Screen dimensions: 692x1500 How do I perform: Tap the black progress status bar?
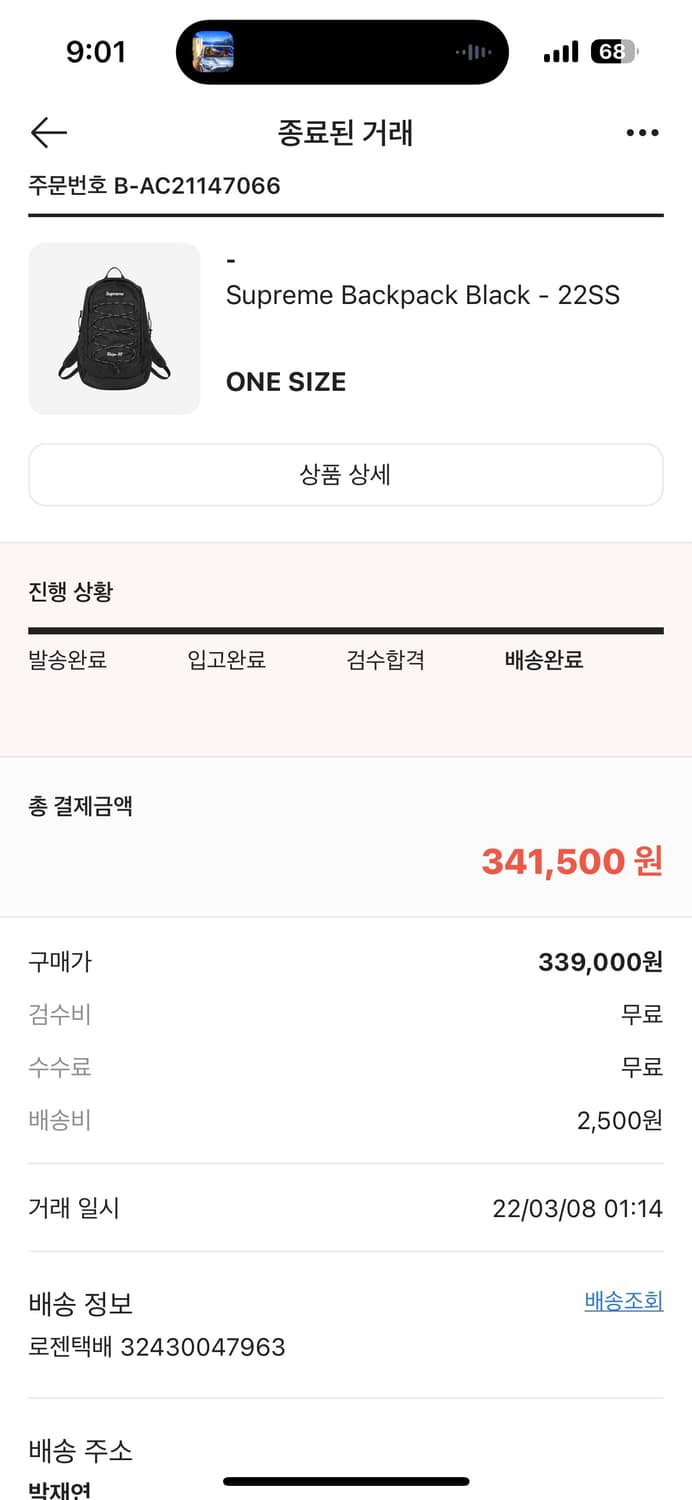[346, 631]
